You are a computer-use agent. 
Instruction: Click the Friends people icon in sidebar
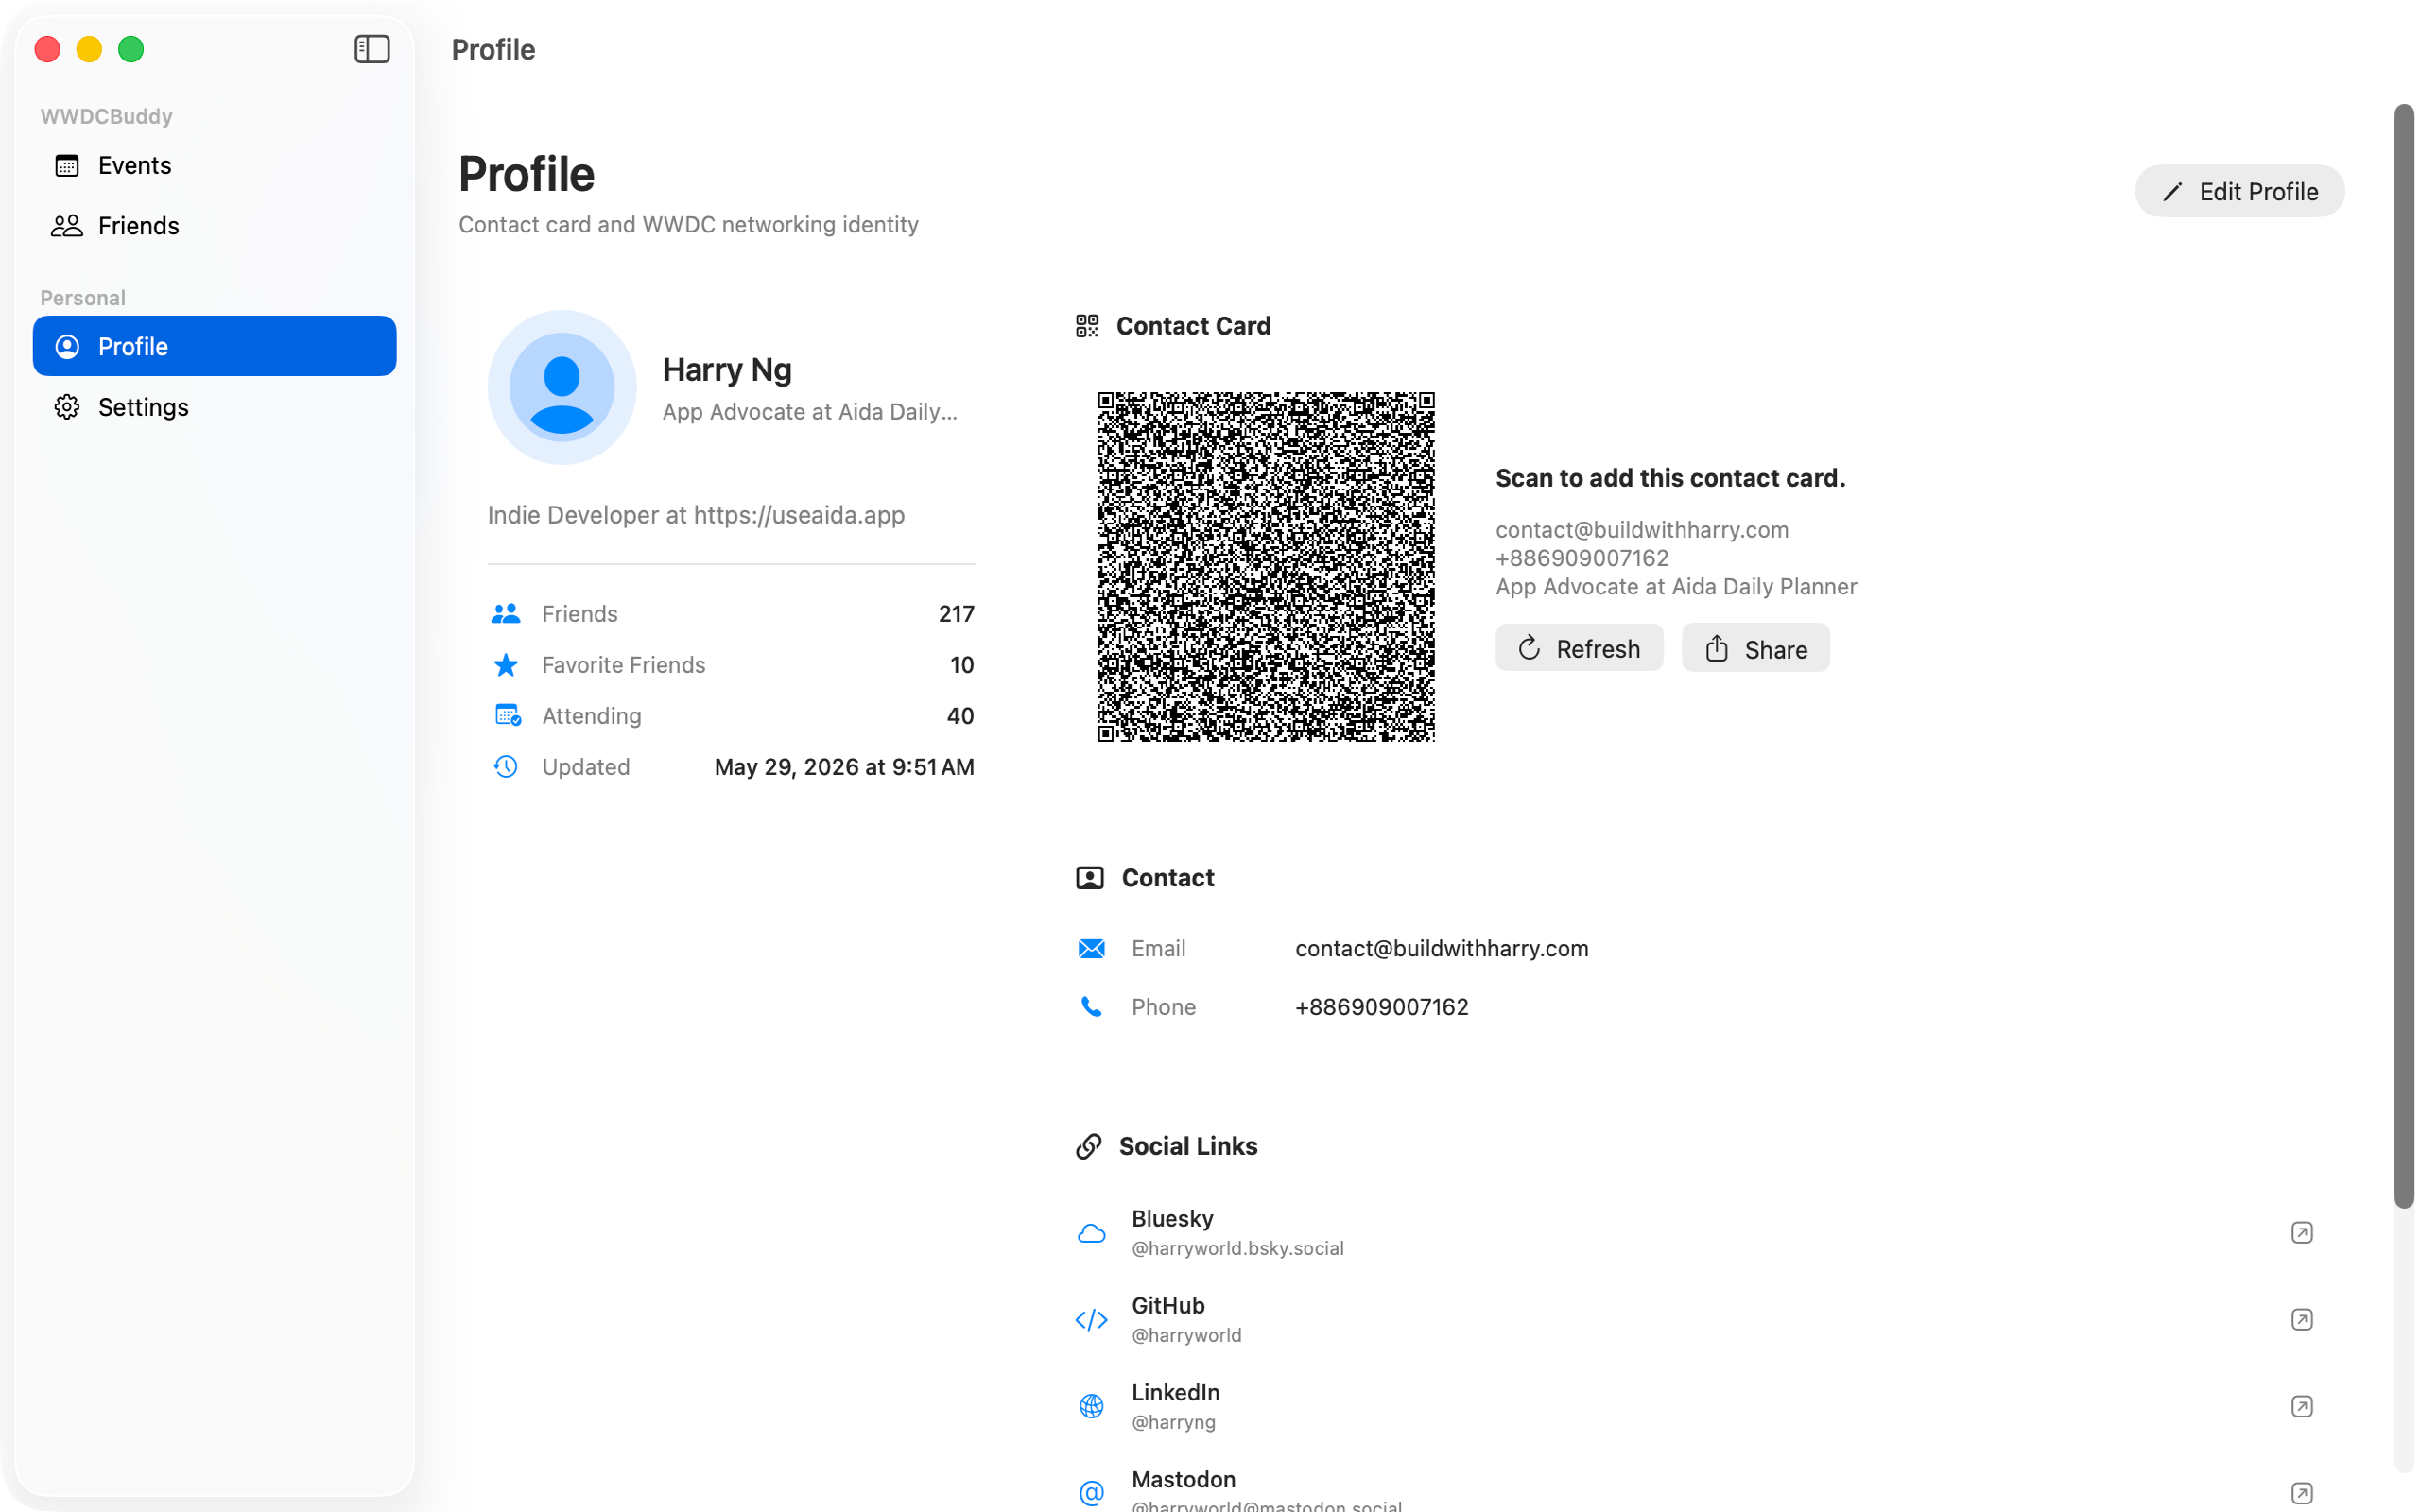coord(67,226)
